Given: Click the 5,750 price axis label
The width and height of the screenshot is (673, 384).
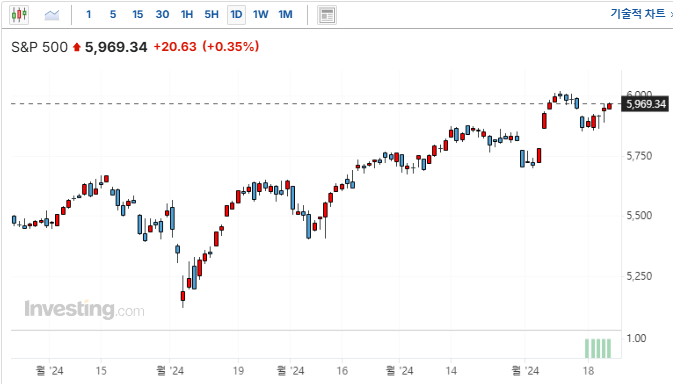Looking at the screenshot, I should [639, 156].
